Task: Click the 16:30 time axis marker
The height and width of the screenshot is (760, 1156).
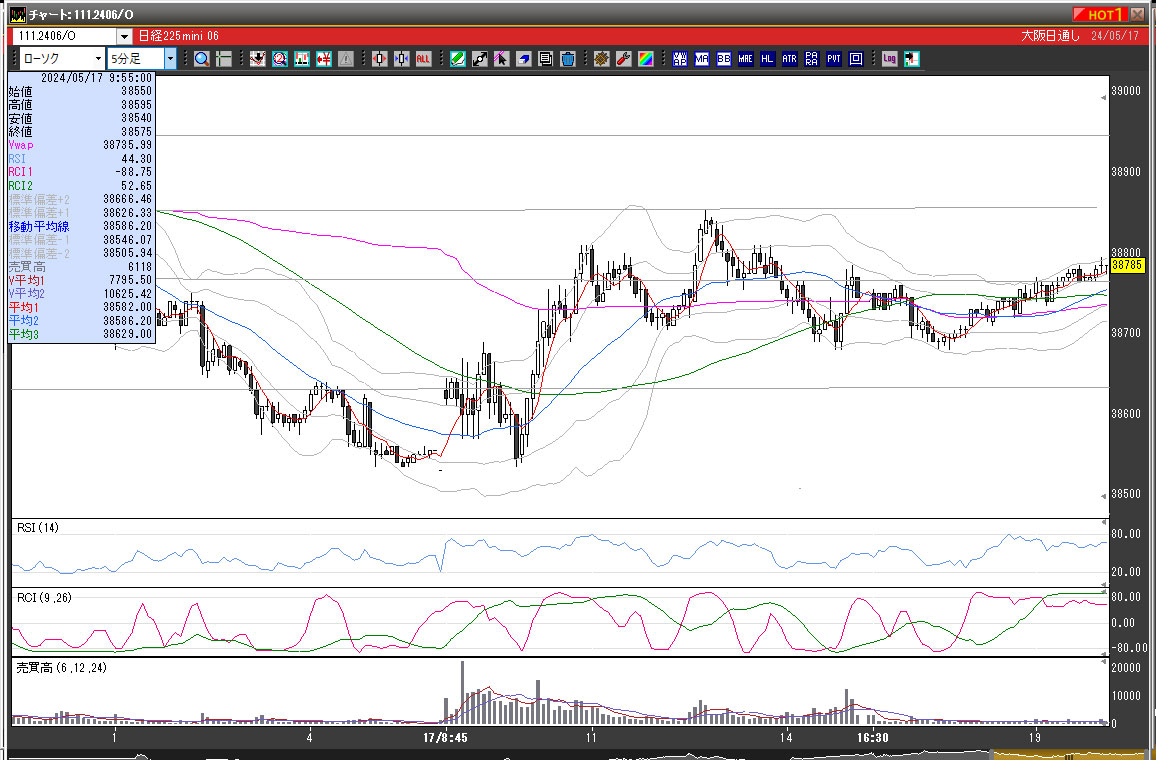Action: point(872,737)
